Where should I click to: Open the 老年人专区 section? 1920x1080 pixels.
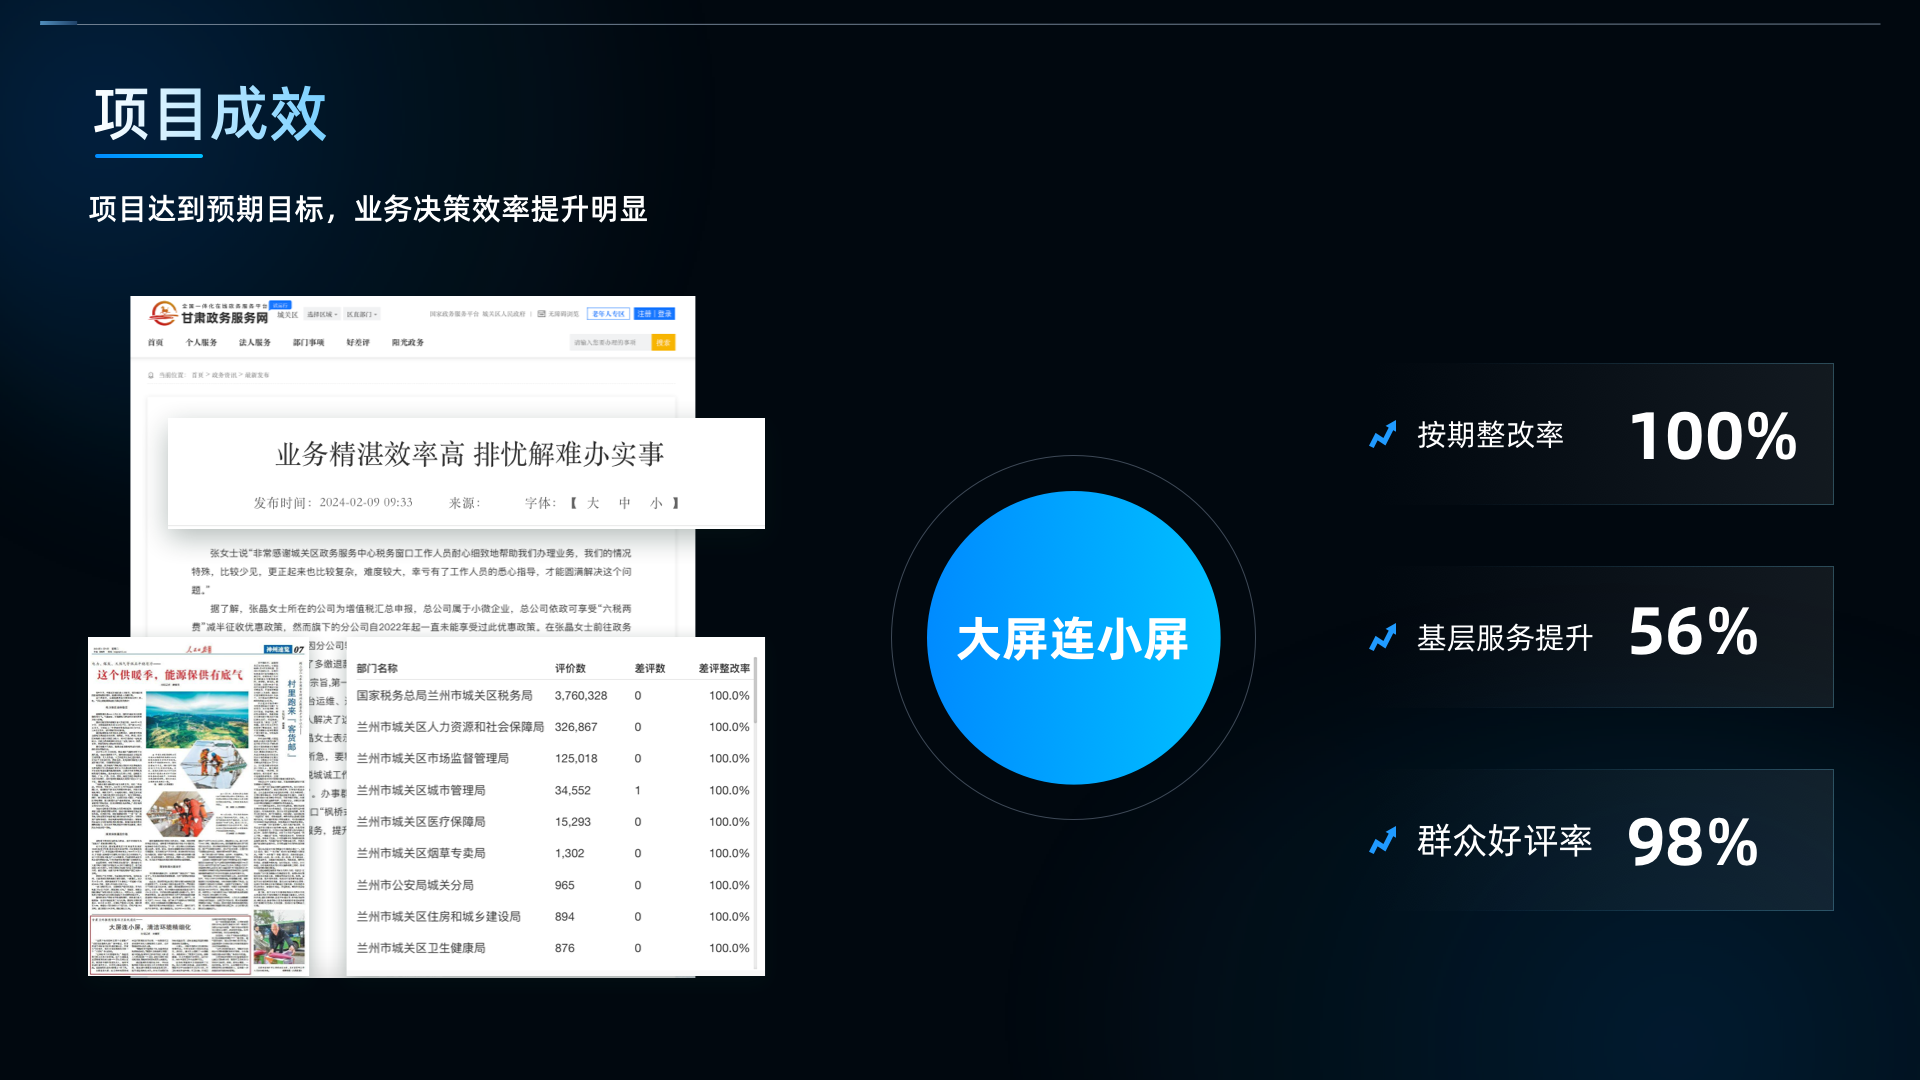click(608, 313)
